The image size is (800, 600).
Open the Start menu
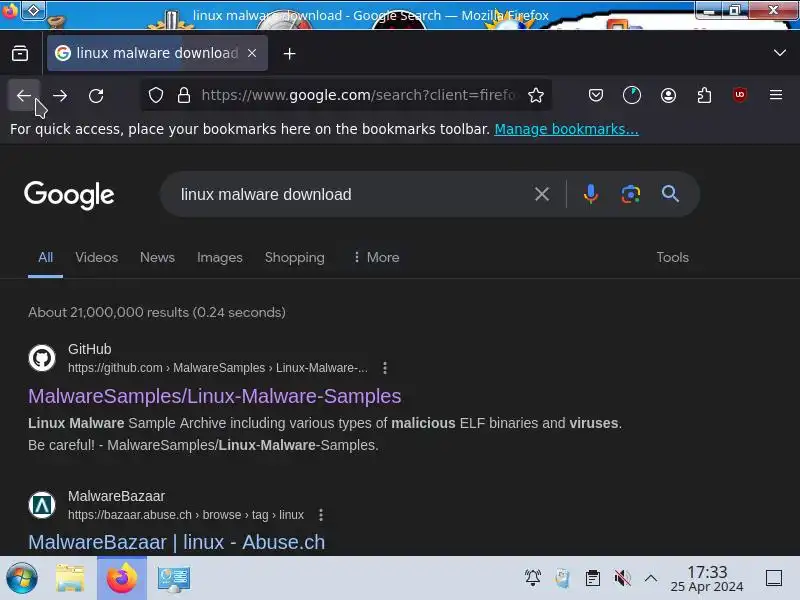point(21,579)
